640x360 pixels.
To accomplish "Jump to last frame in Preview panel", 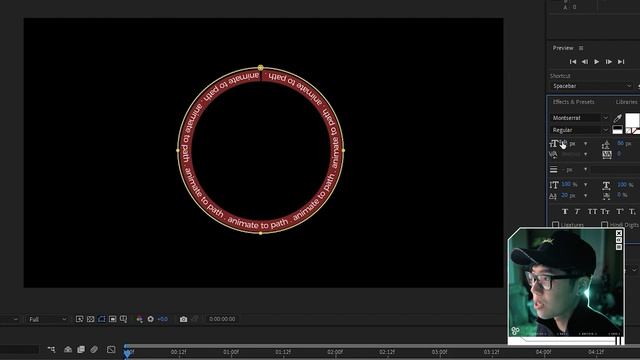I will click(x=621, y=62).
